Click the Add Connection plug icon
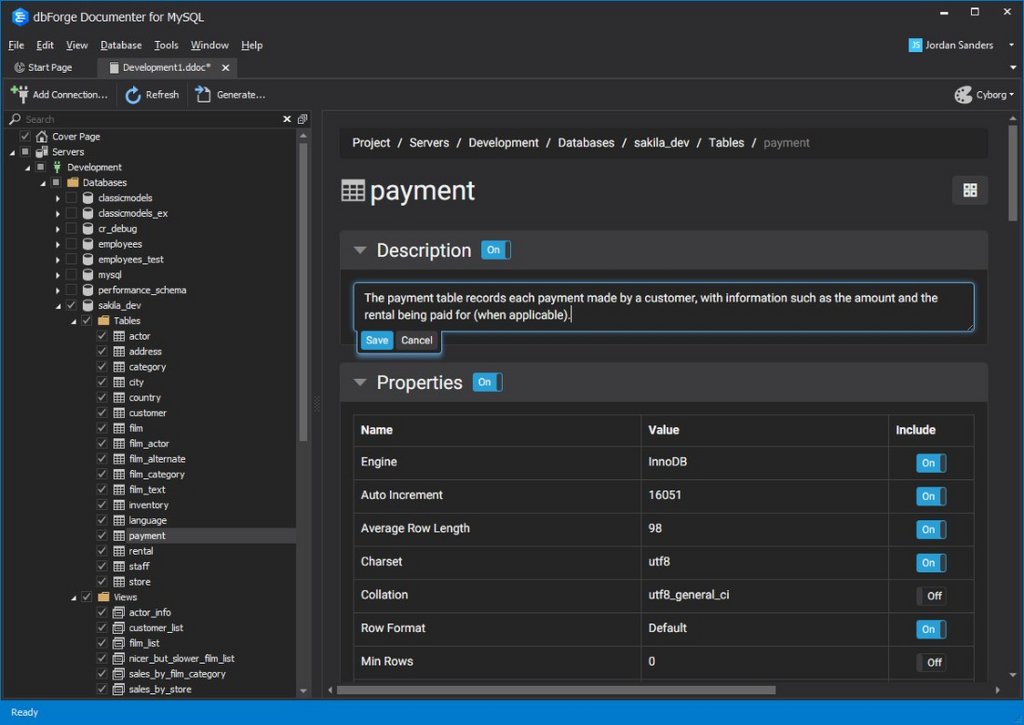 (20, 95)
